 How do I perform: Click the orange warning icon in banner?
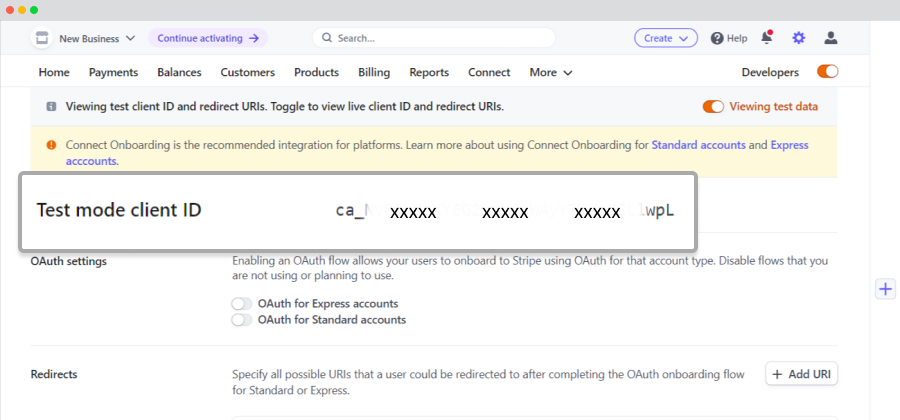[51, 145]
